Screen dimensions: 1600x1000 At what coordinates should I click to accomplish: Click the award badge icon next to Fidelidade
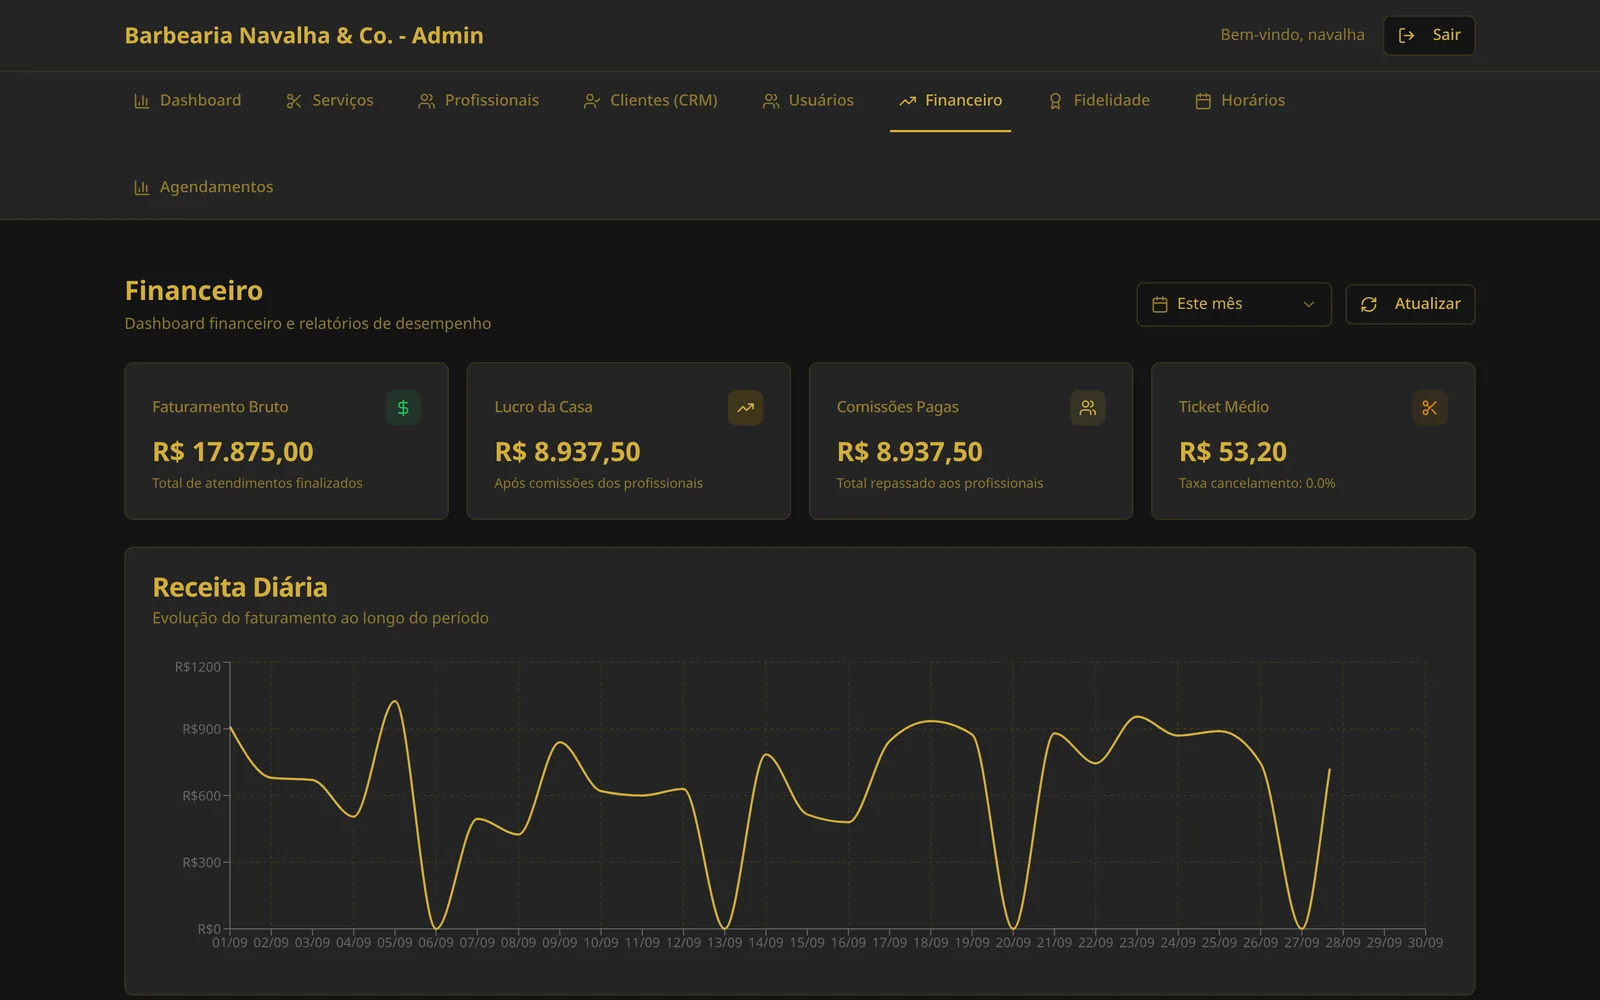pyautogui.click(x=1055, y=101)
